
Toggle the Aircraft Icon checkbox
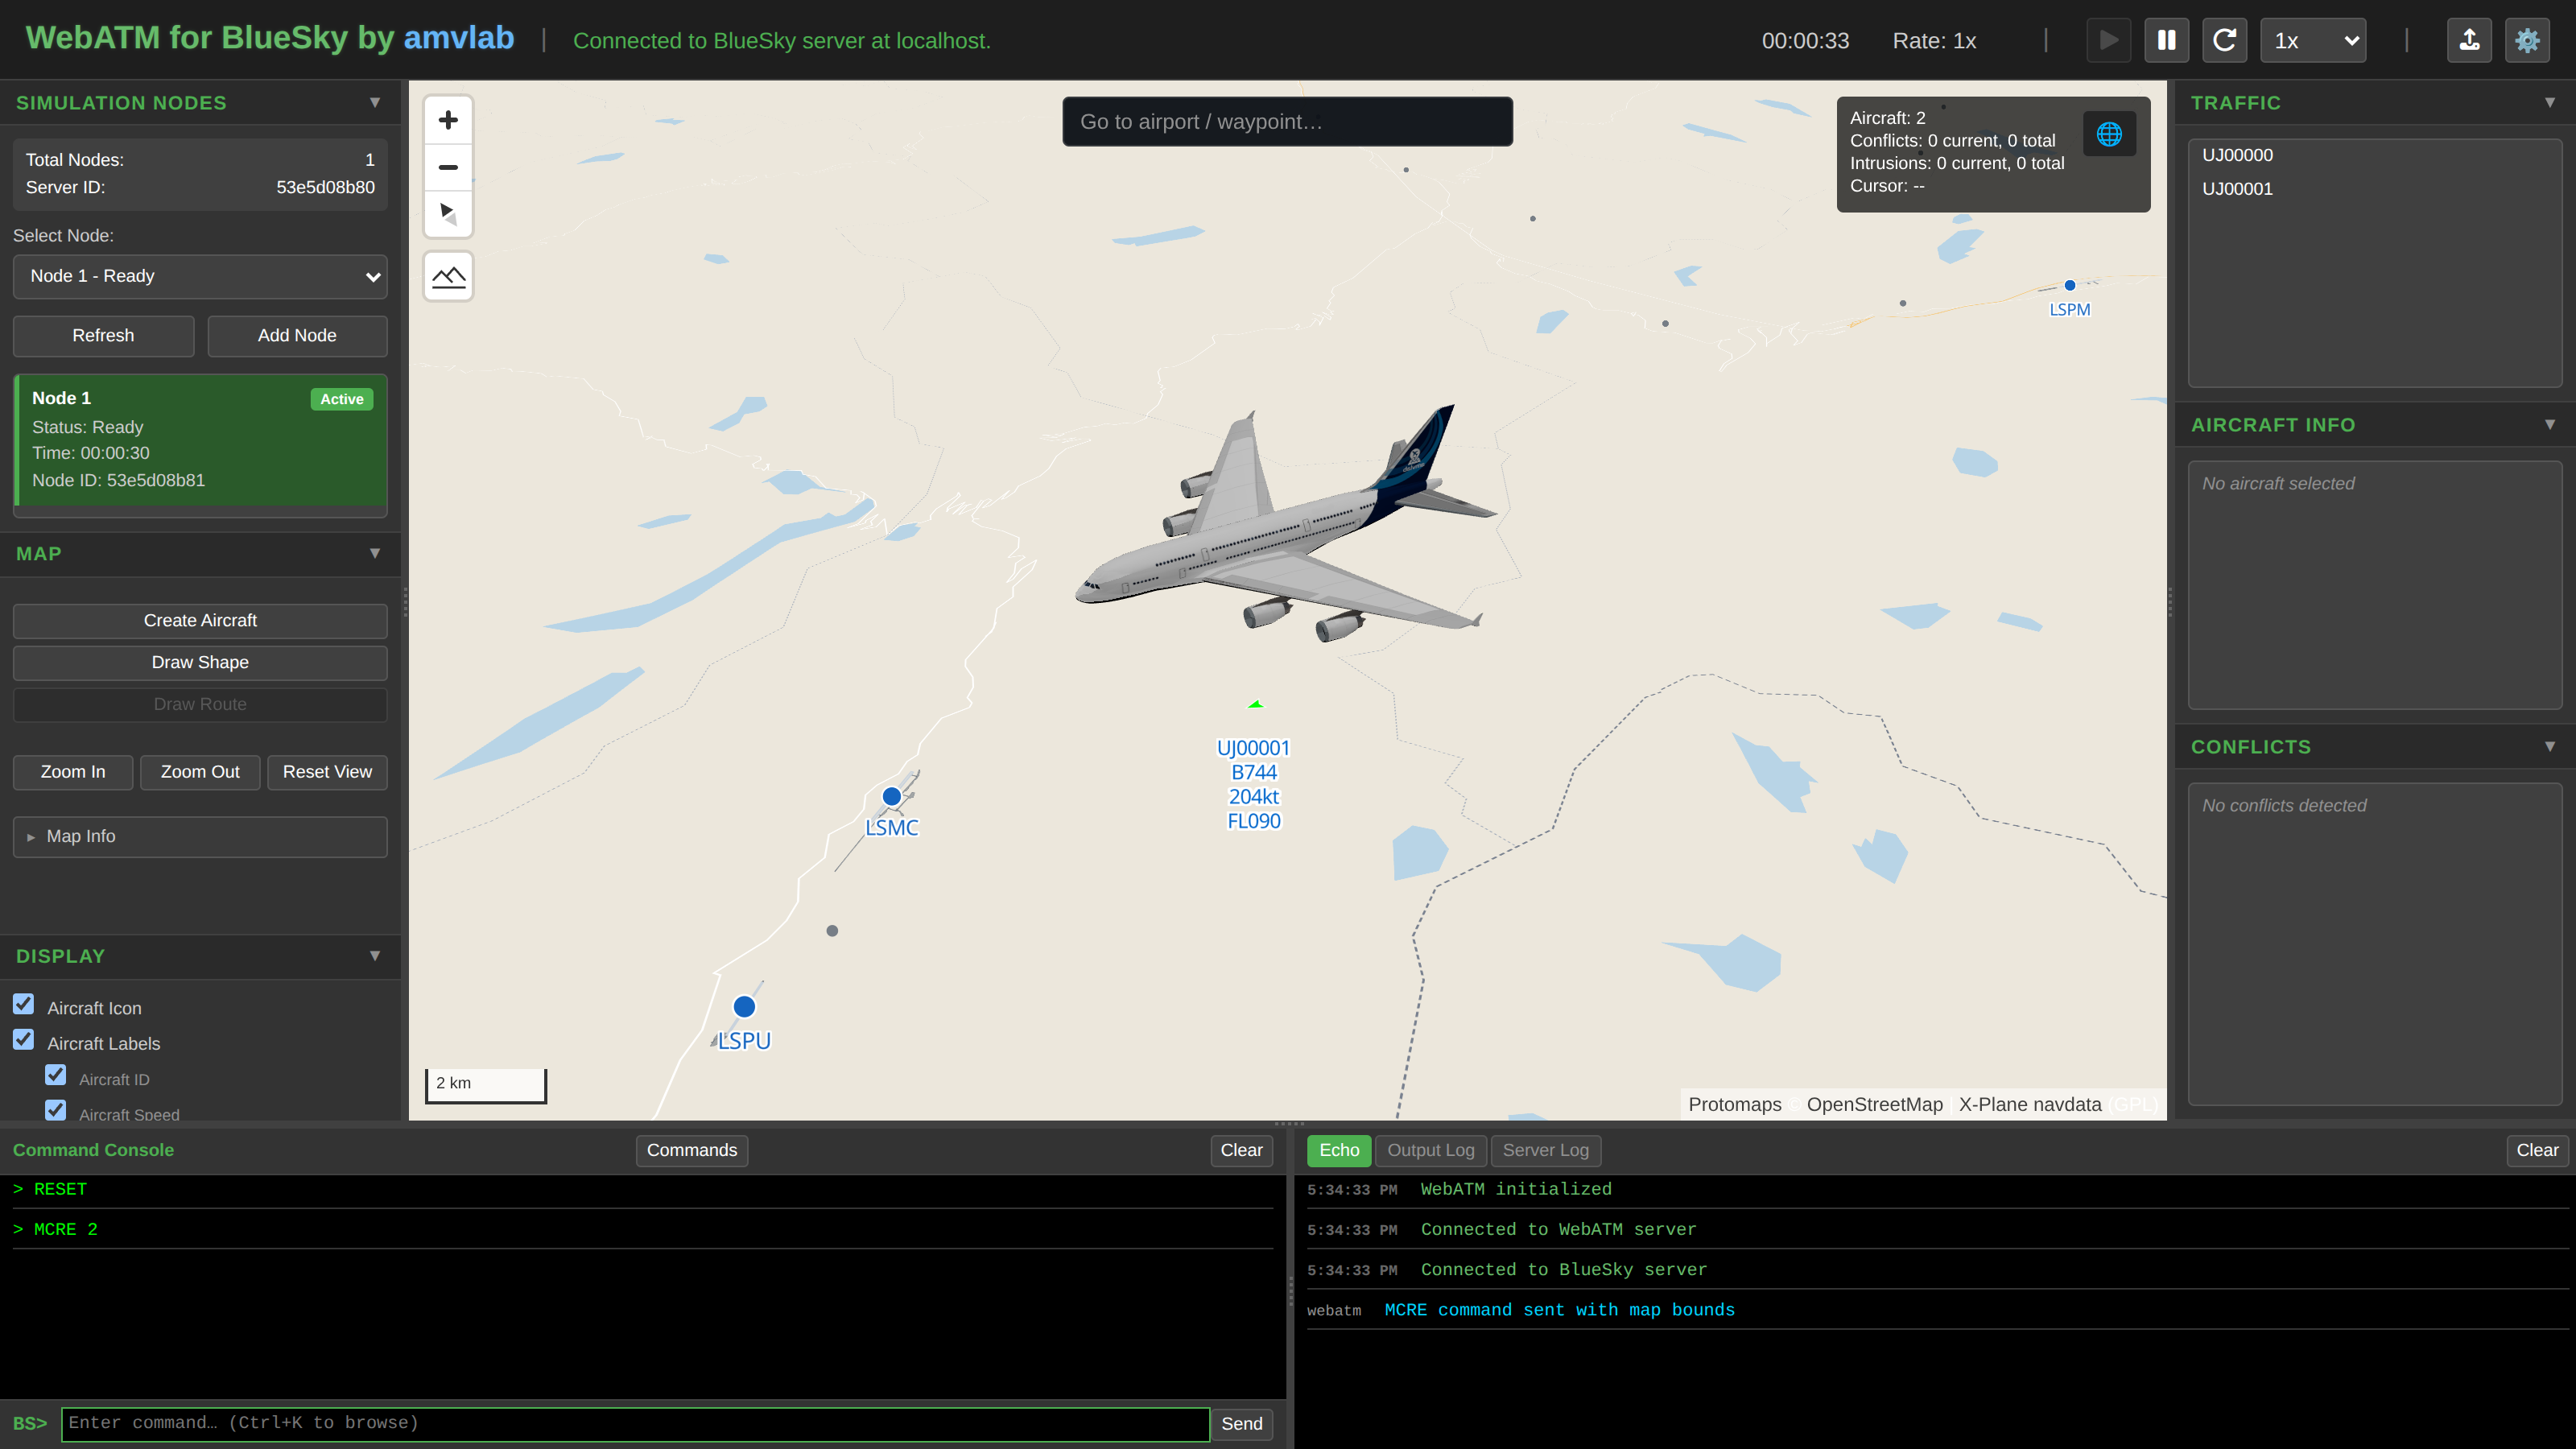pyautogui.click(x=24, y=1004)
